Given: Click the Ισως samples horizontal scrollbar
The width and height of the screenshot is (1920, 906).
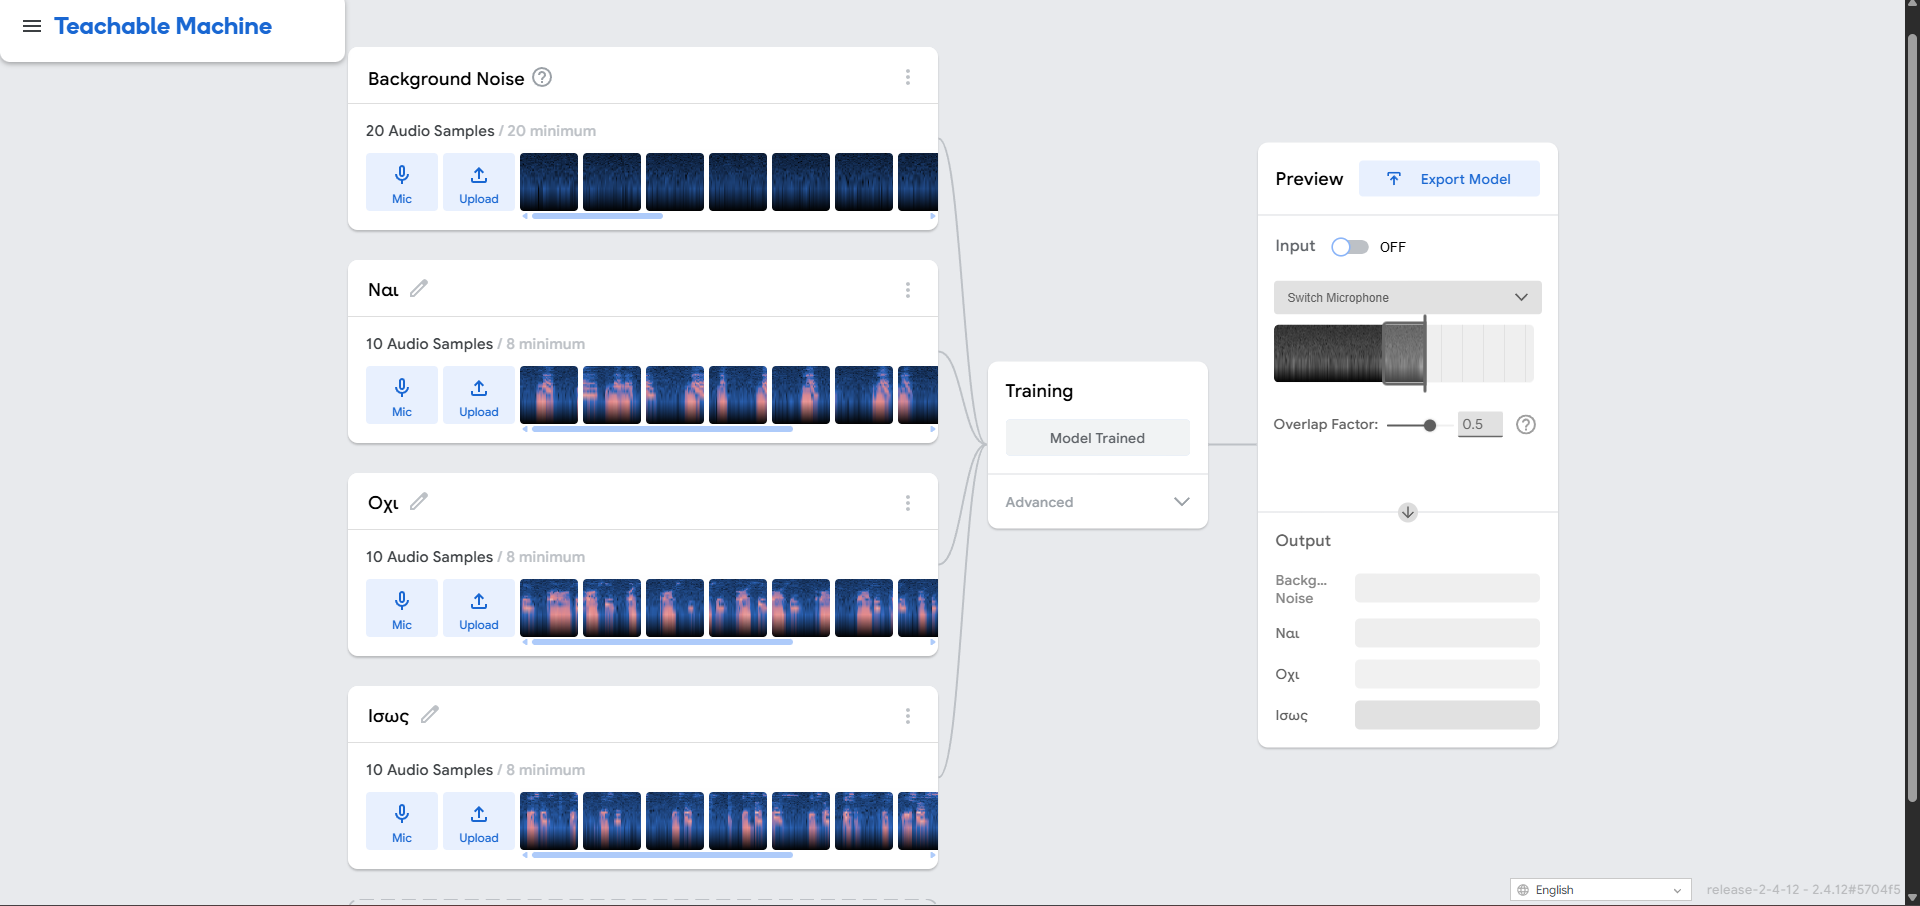Looking at the screenshot, I should 662,855.
